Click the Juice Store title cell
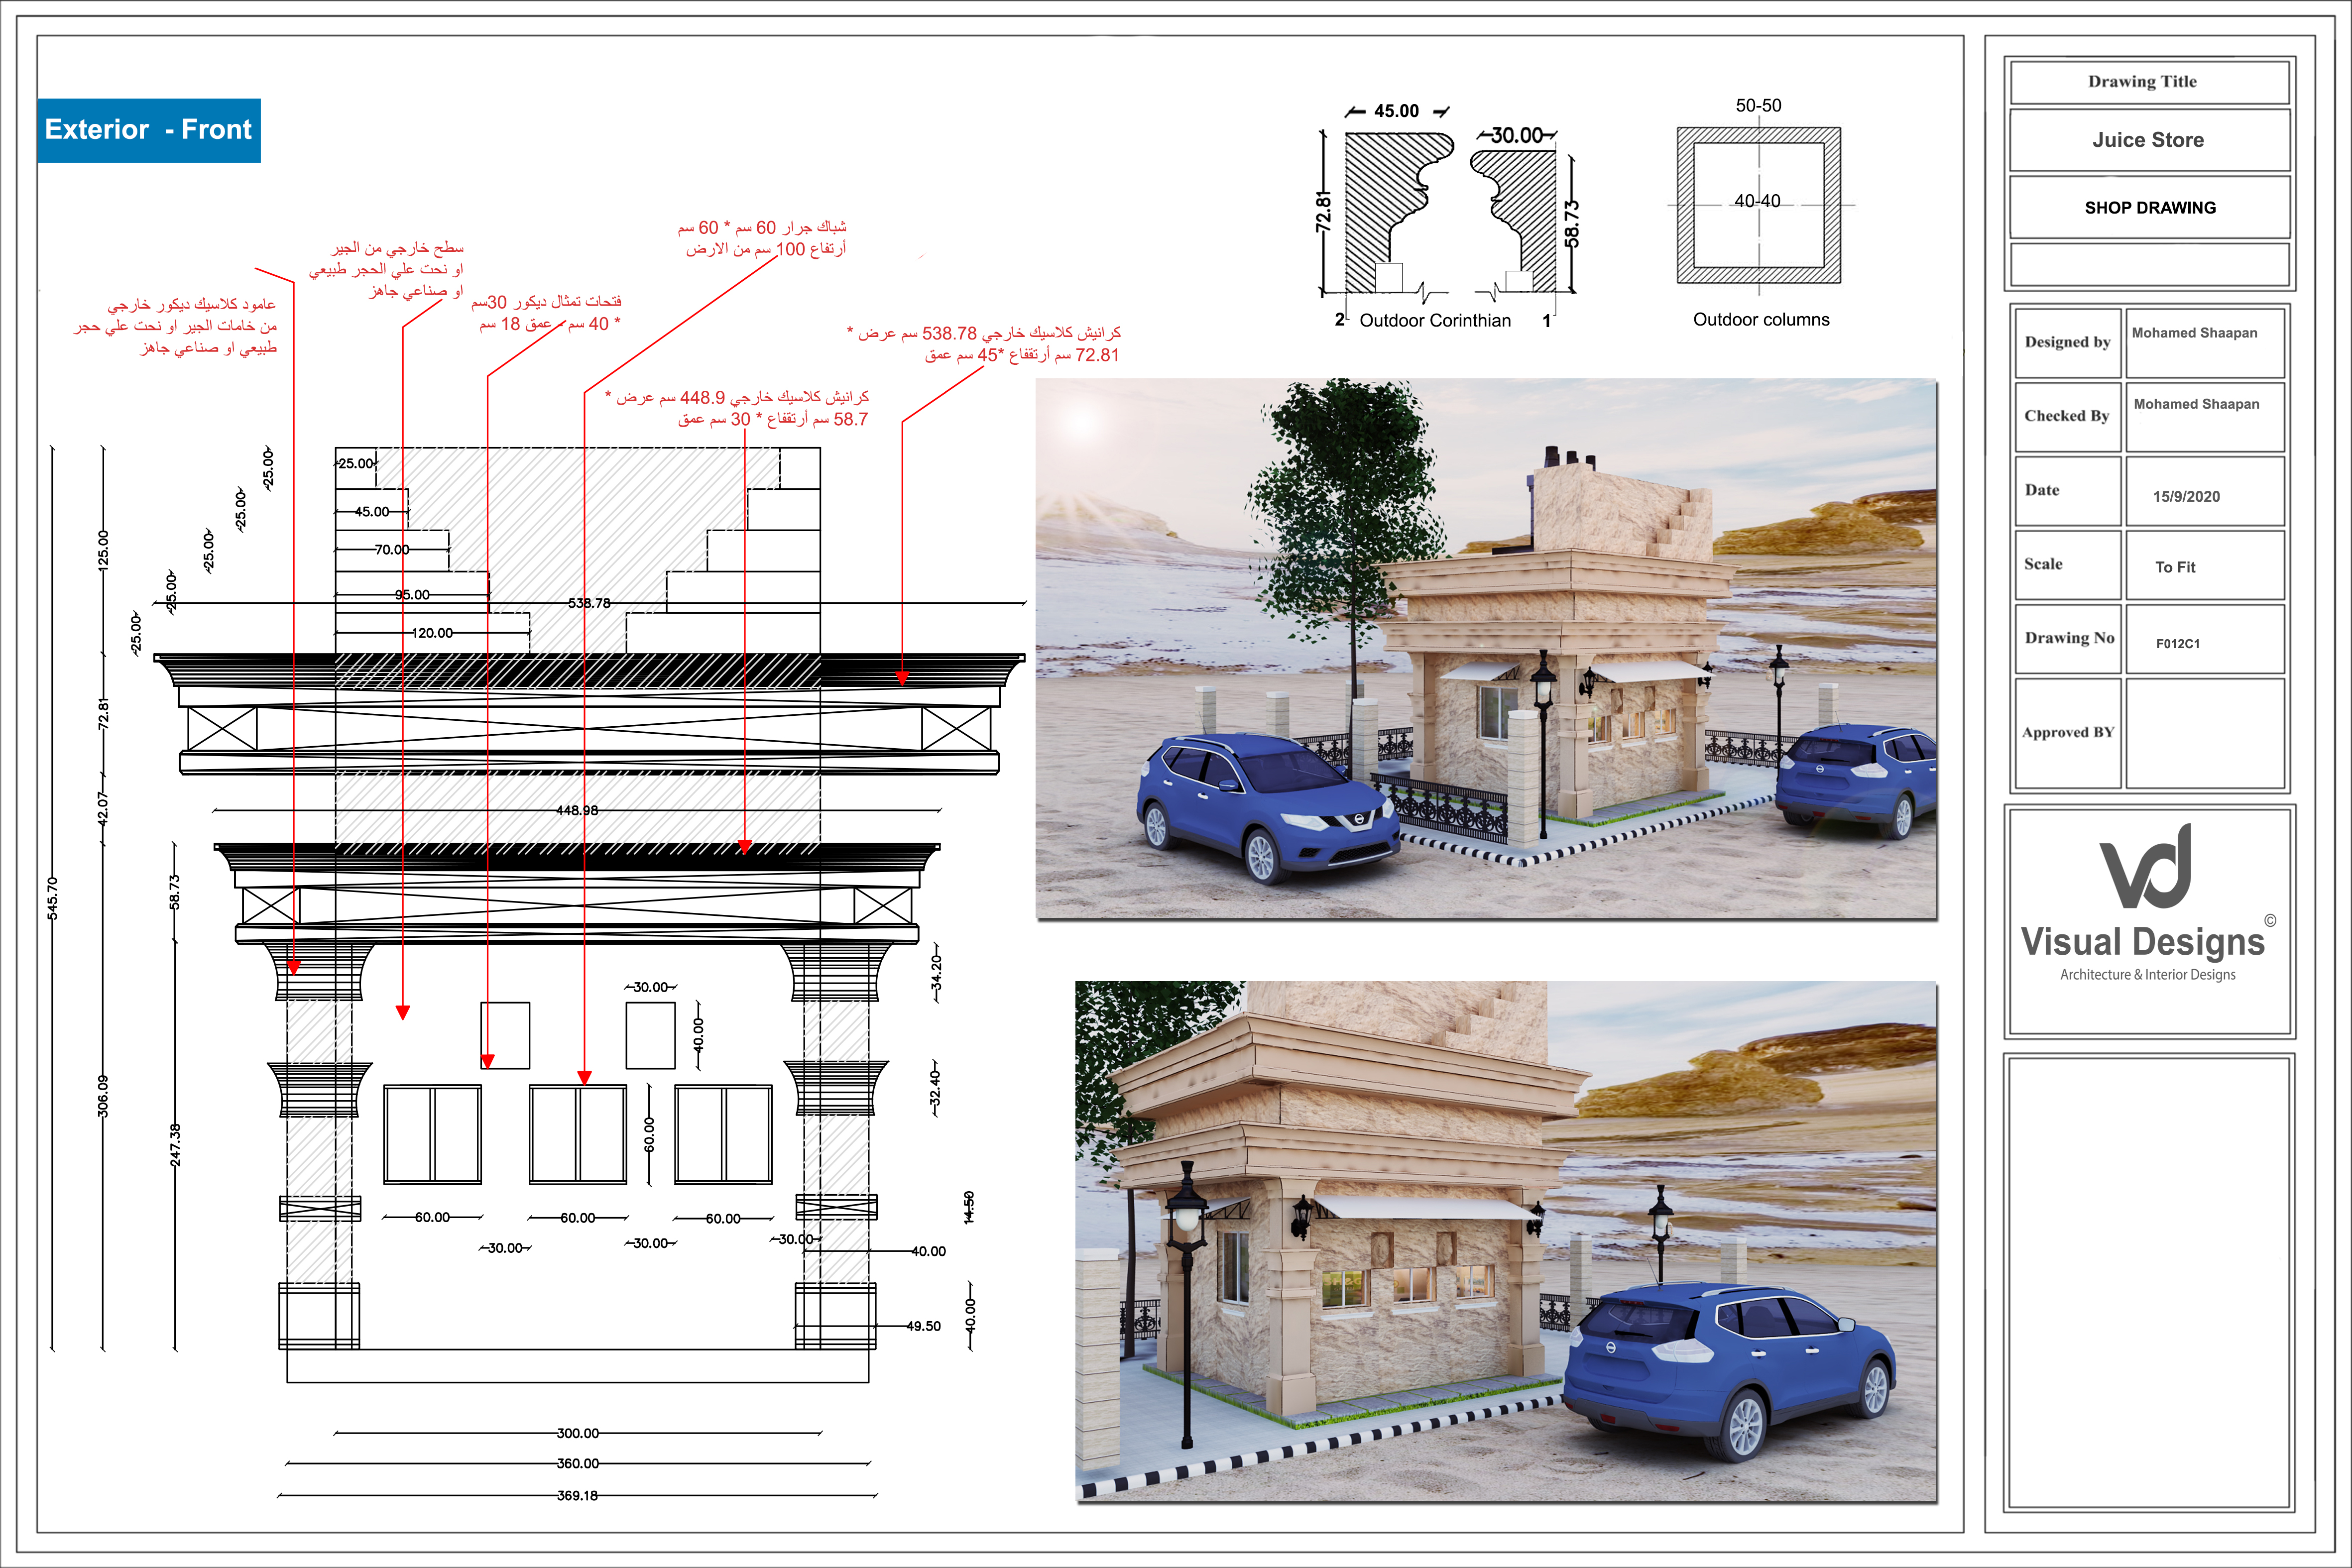This screenshot has width=2352, height=1568. [2148, 140]
